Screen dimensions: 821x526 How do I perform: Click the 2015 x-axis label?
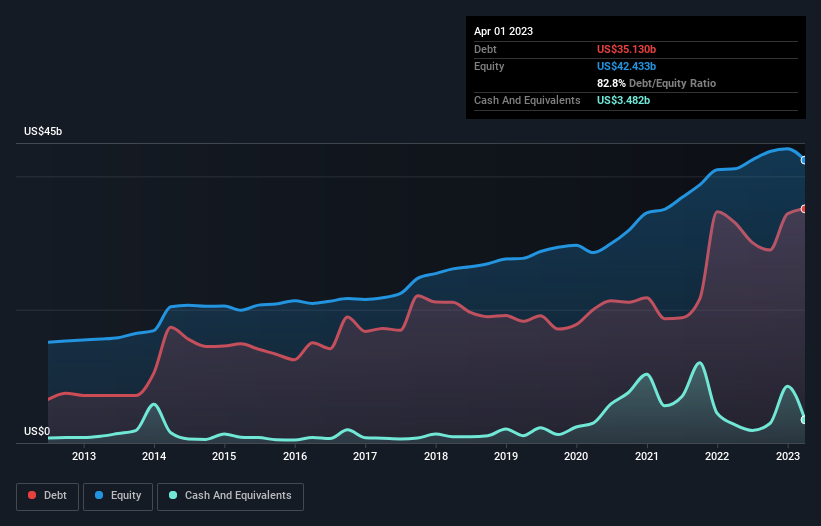click(224, 456)
